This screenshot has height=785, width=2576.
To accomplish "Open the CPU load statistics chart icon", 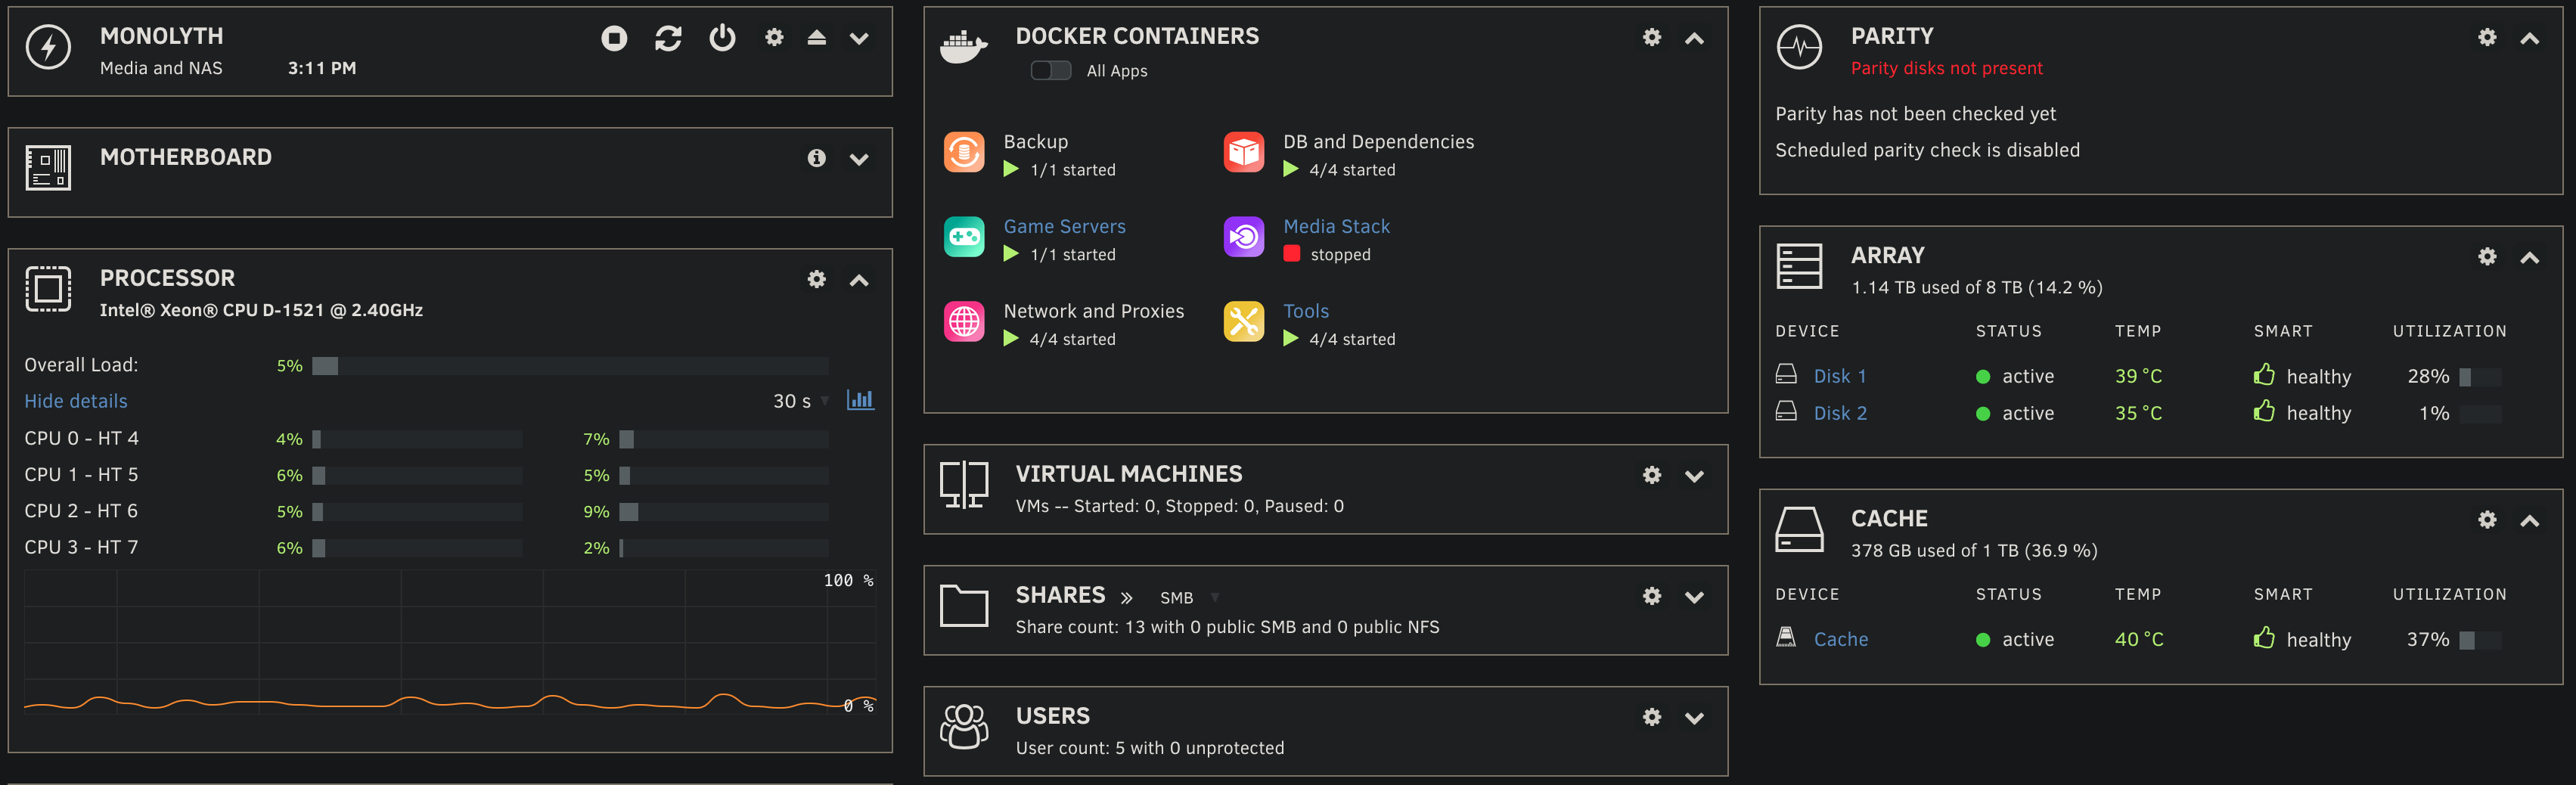I will (x=861, y=400).
